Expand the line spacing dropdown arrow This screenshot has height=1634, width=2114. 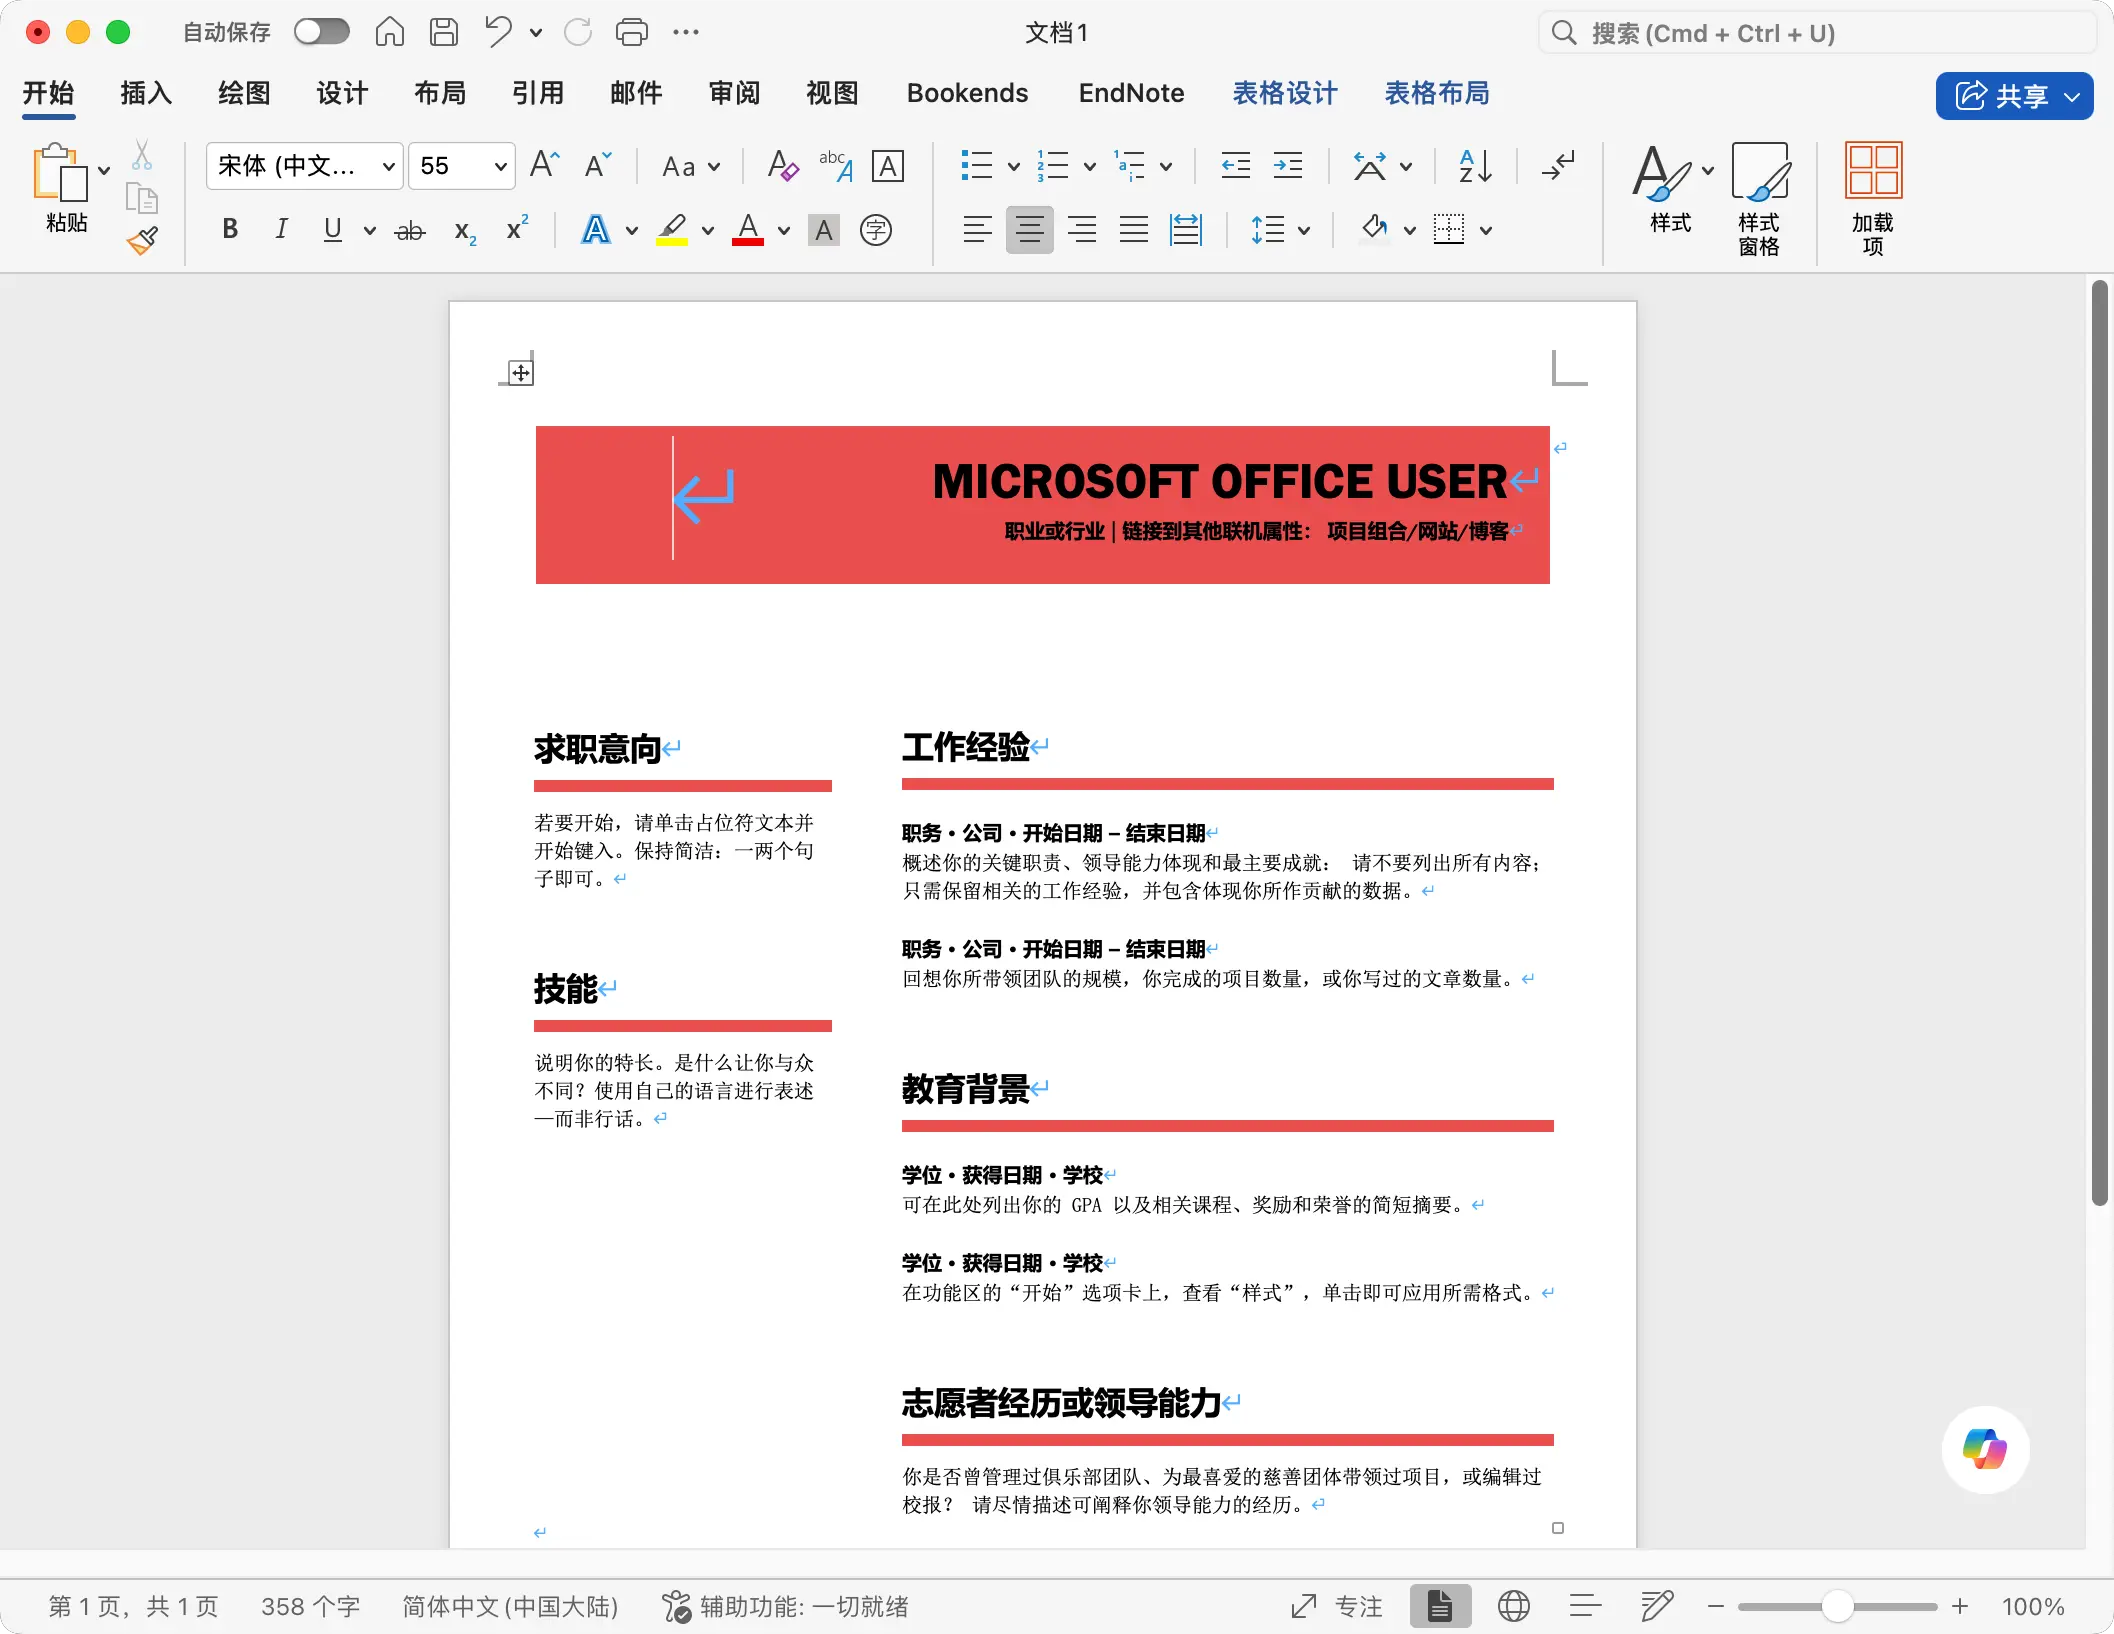[x=1304, y=231]
